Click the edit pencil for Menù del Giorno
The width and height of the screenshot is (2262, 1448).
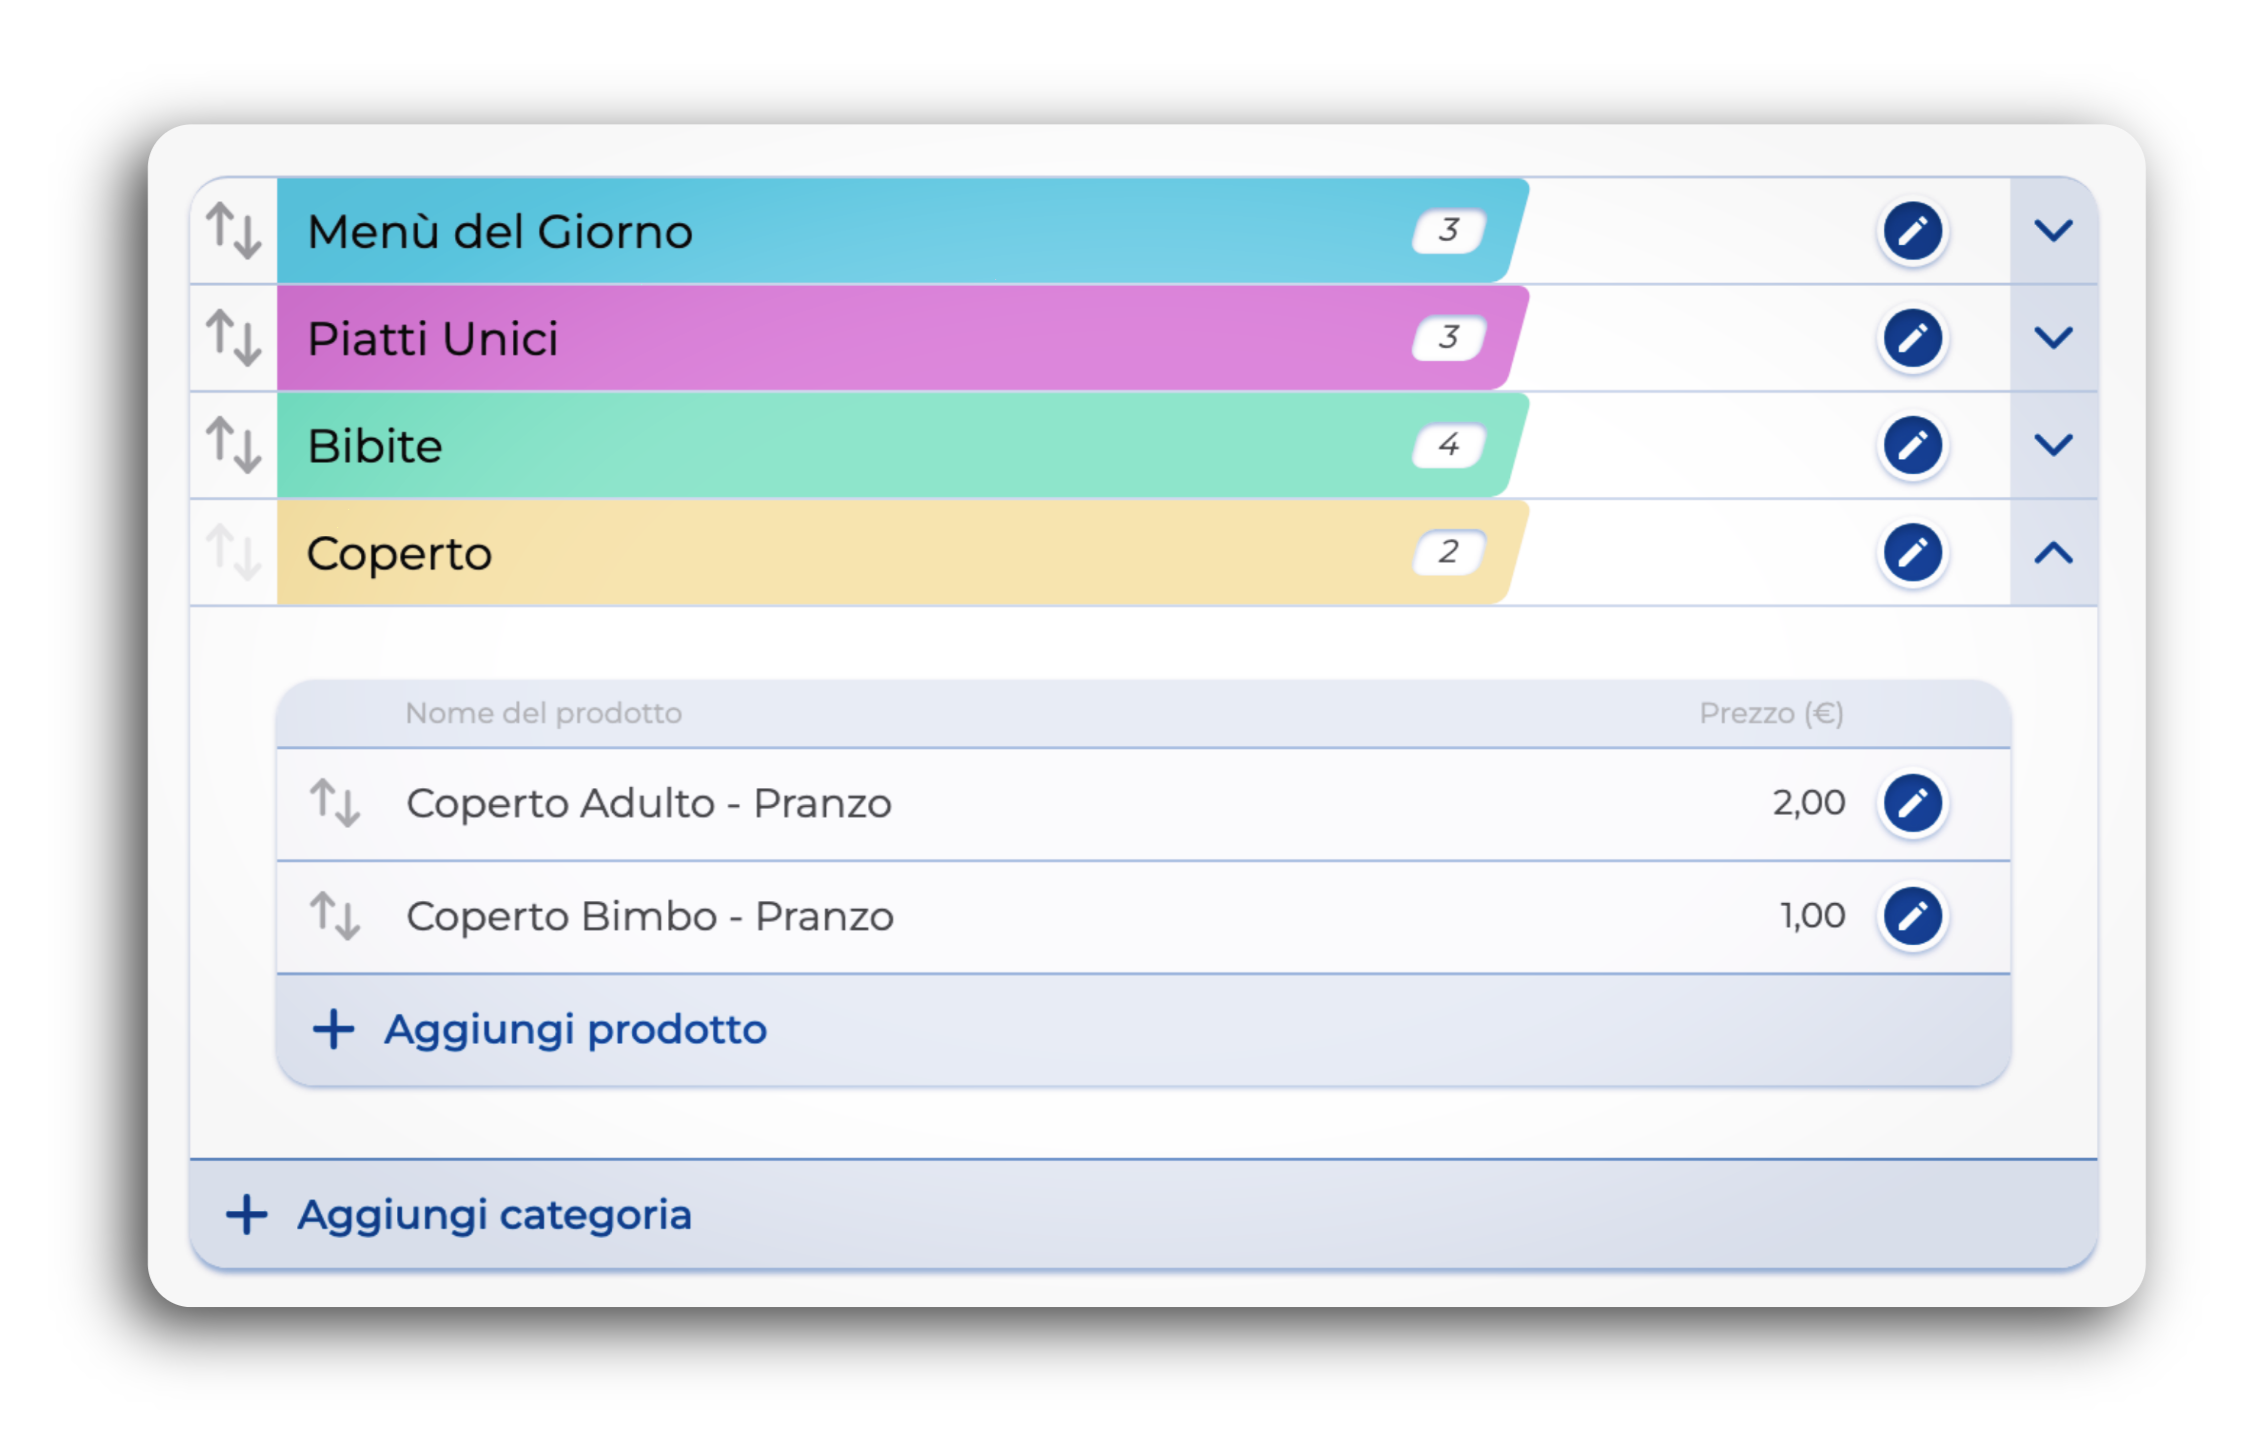tap(1912, 231)
